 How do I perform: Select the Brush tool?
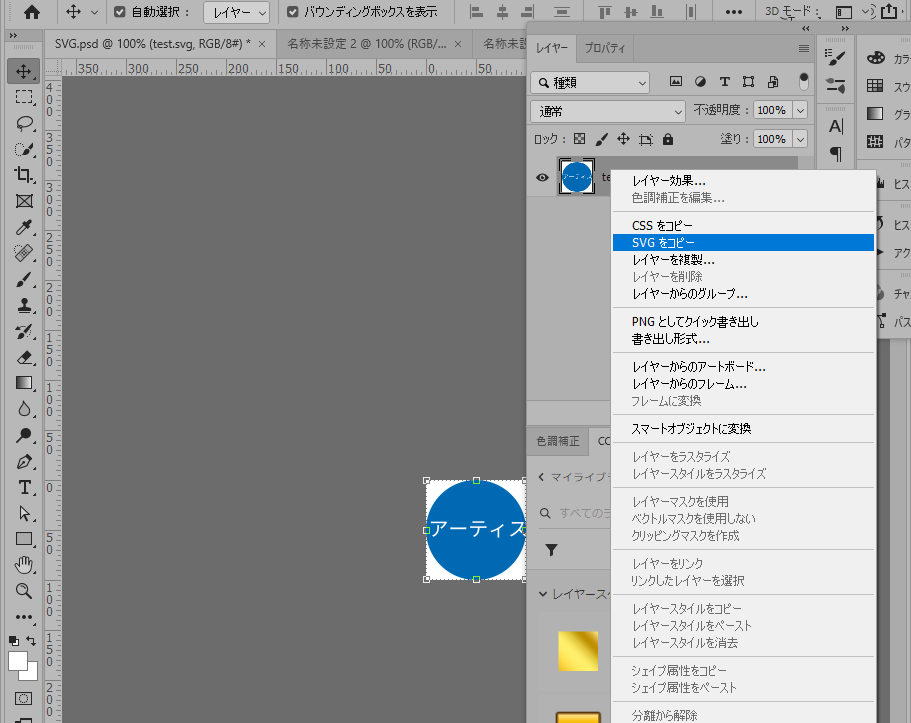pos(23,280)
